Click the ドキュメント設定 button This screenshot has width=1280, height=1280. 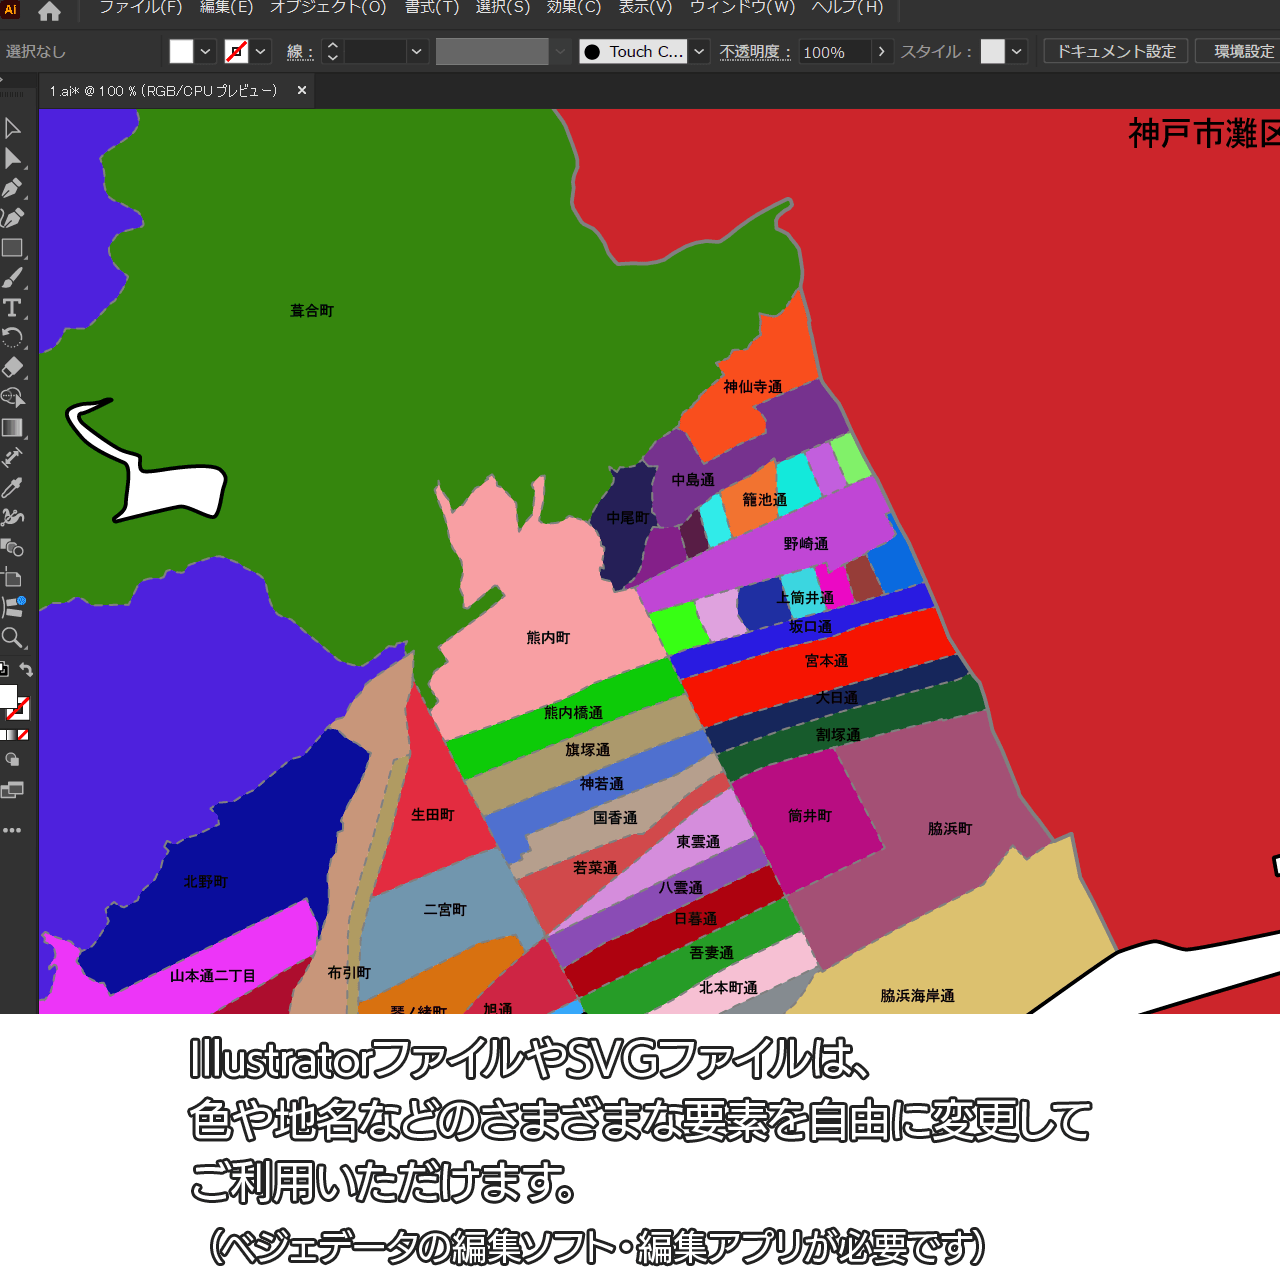pyautogui.click(x=1116, y=52)
